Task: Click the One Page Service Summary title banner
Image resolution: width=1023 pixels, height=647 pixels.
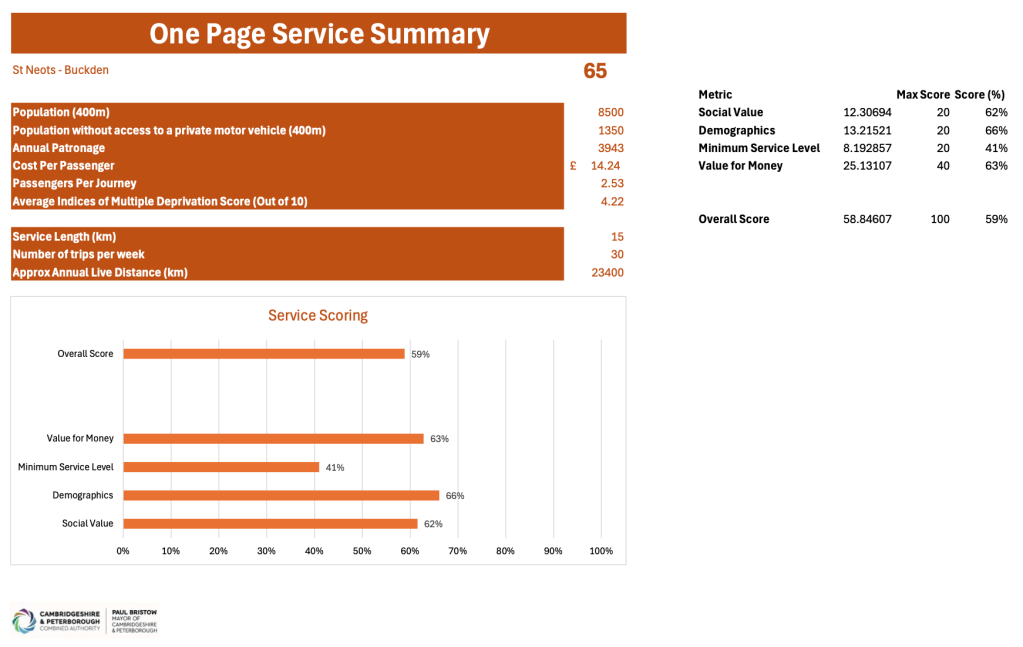Action: [319, 34]
